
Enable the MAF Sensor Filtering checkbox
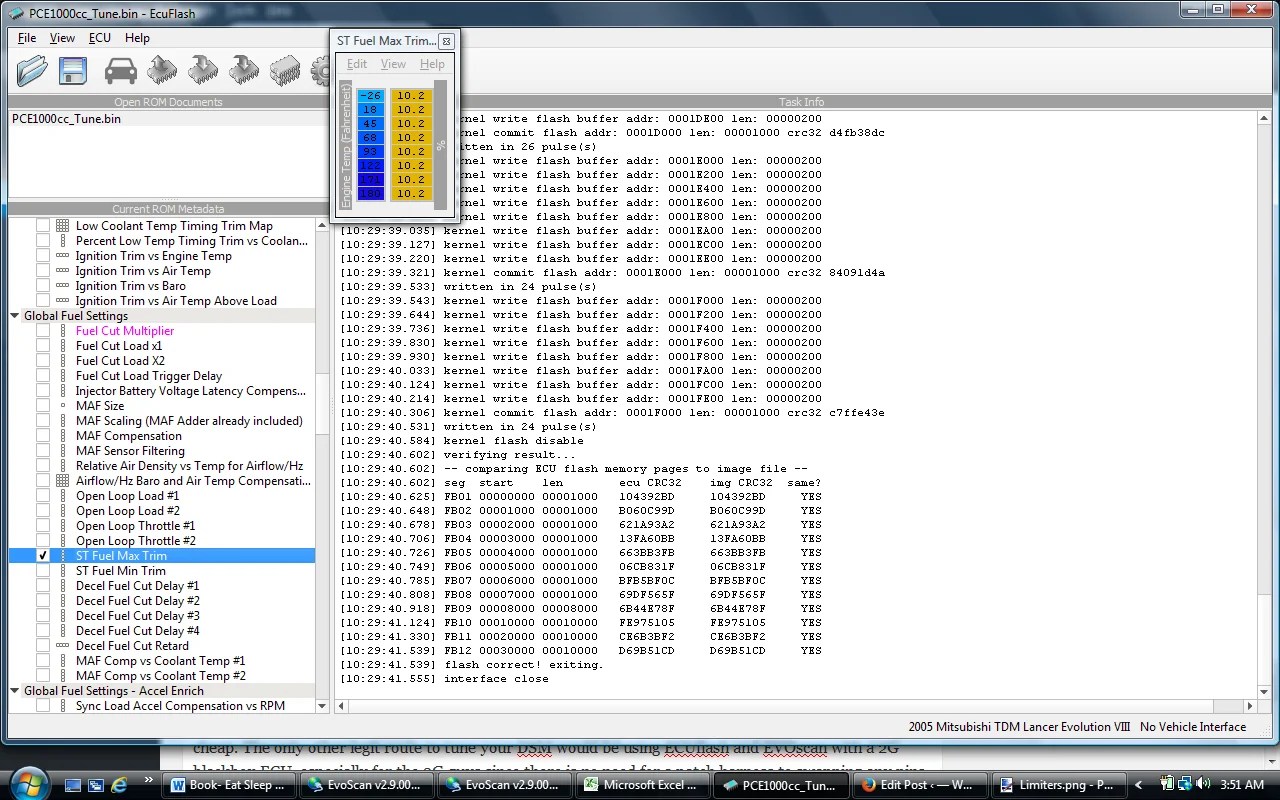click(43, 451)
